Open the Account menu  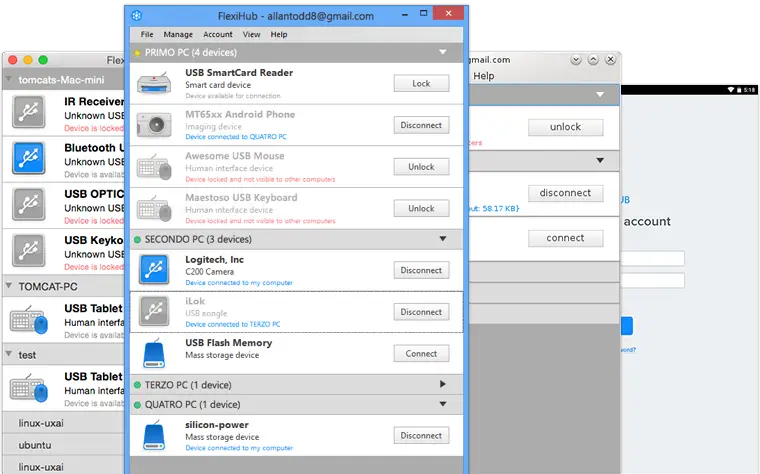coord(218,34)
